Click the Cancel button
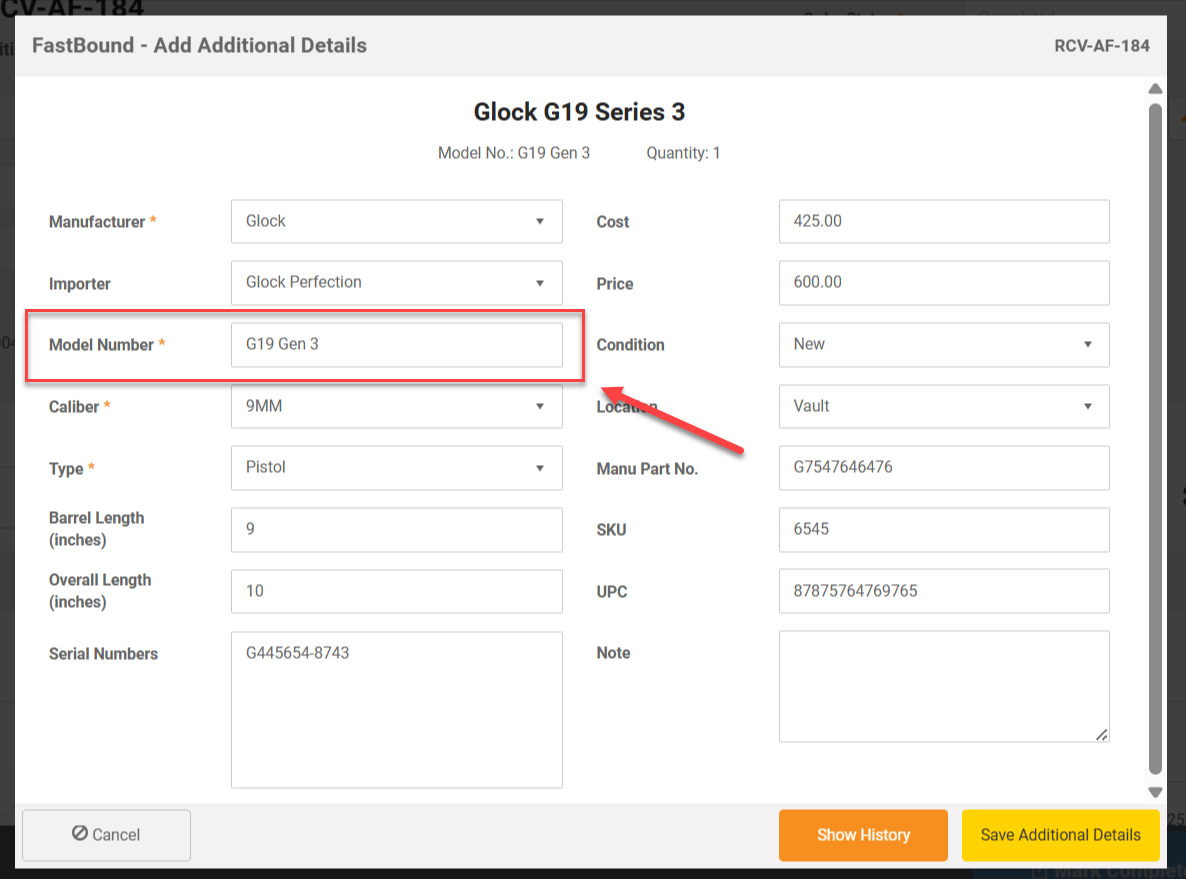Viewport: 1186px width, 879px height. 107,834
